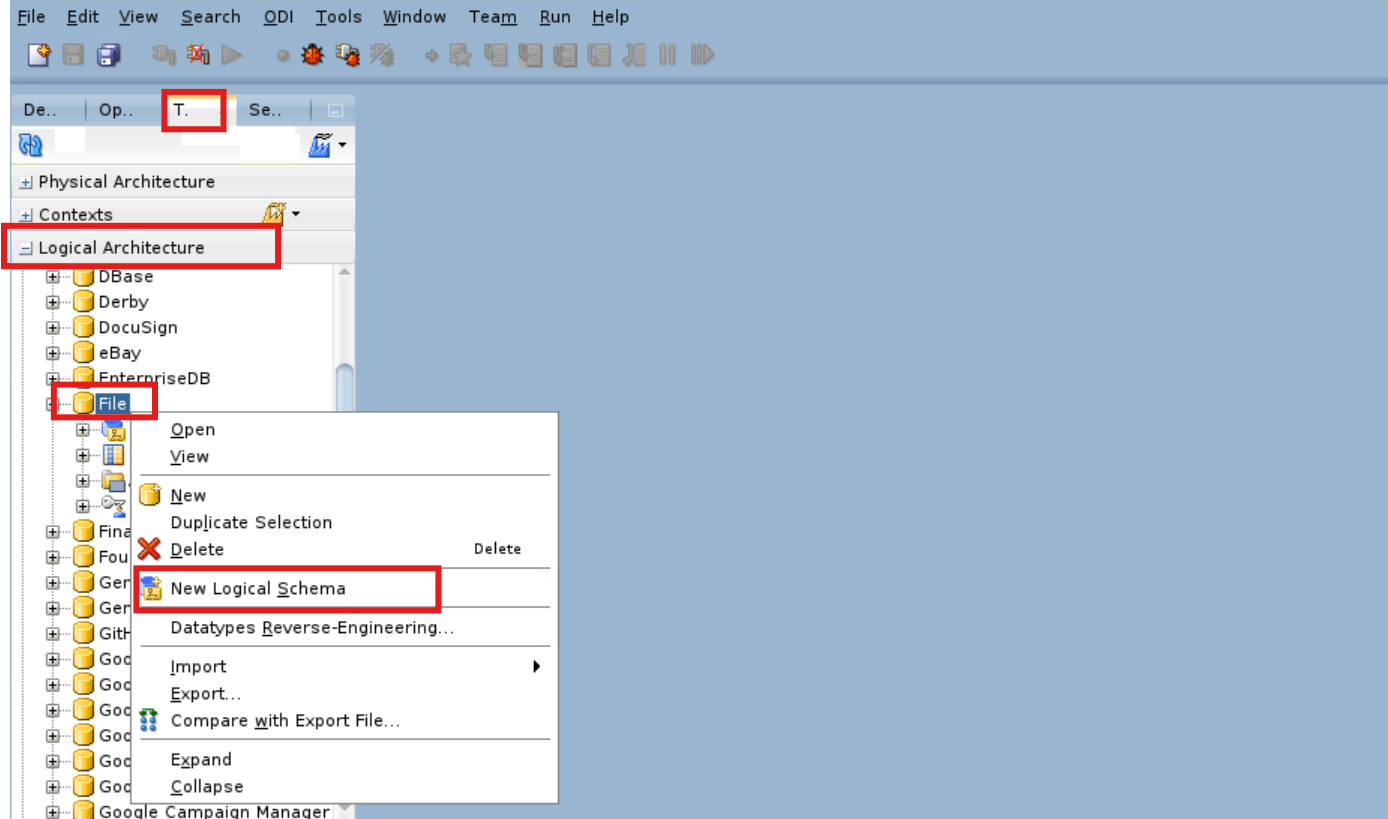The height and width of the screenshot is (819, 1388).
Task: Open the Security navigator tab
Action: tap(267, 110)
